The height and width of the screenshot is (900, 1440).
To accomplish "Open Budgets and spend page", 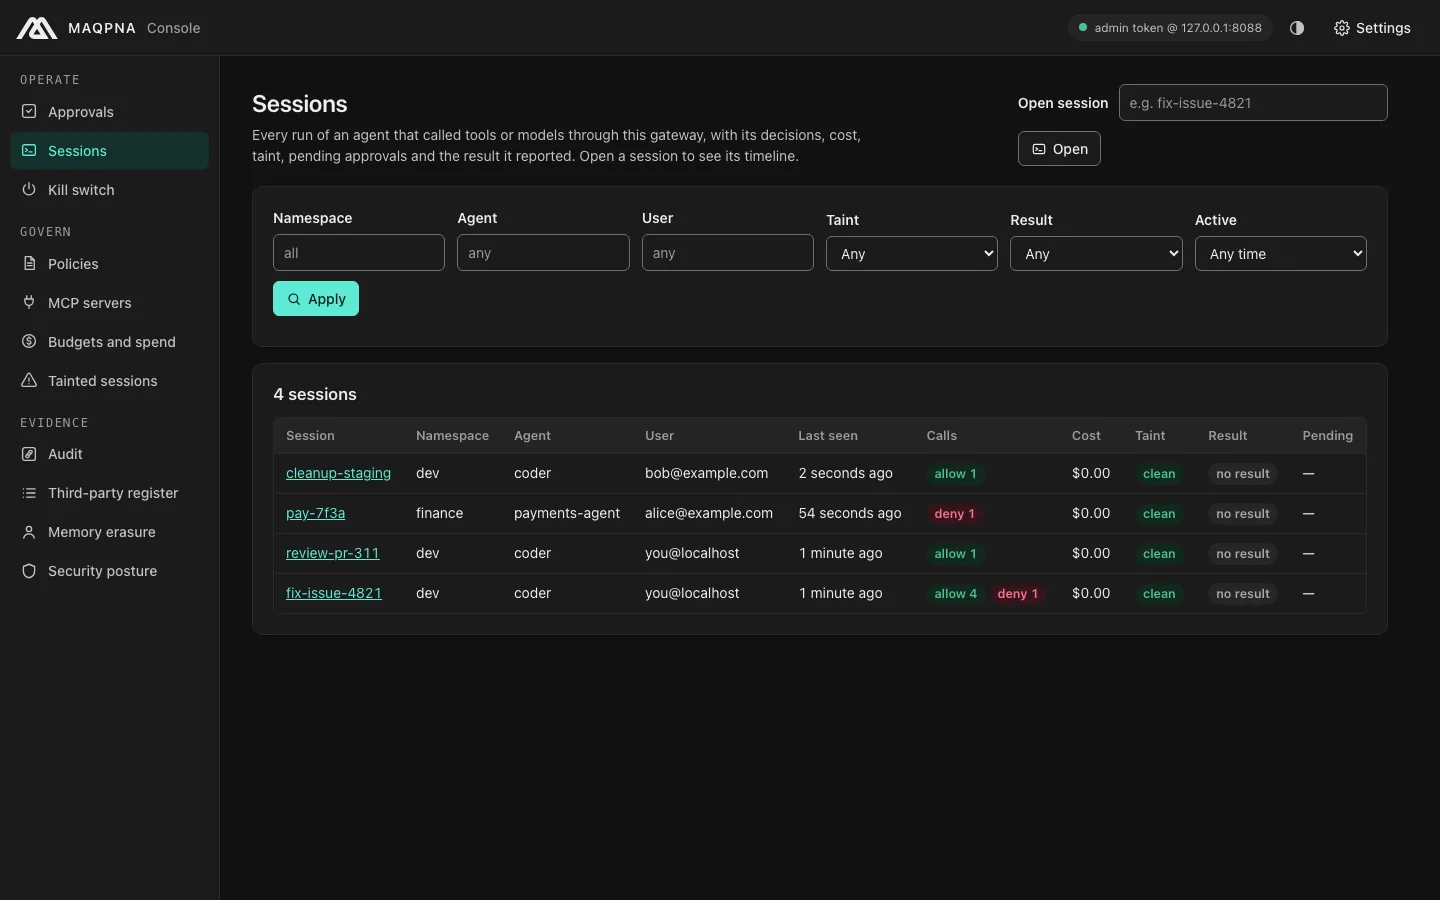I will pos(110,342).
